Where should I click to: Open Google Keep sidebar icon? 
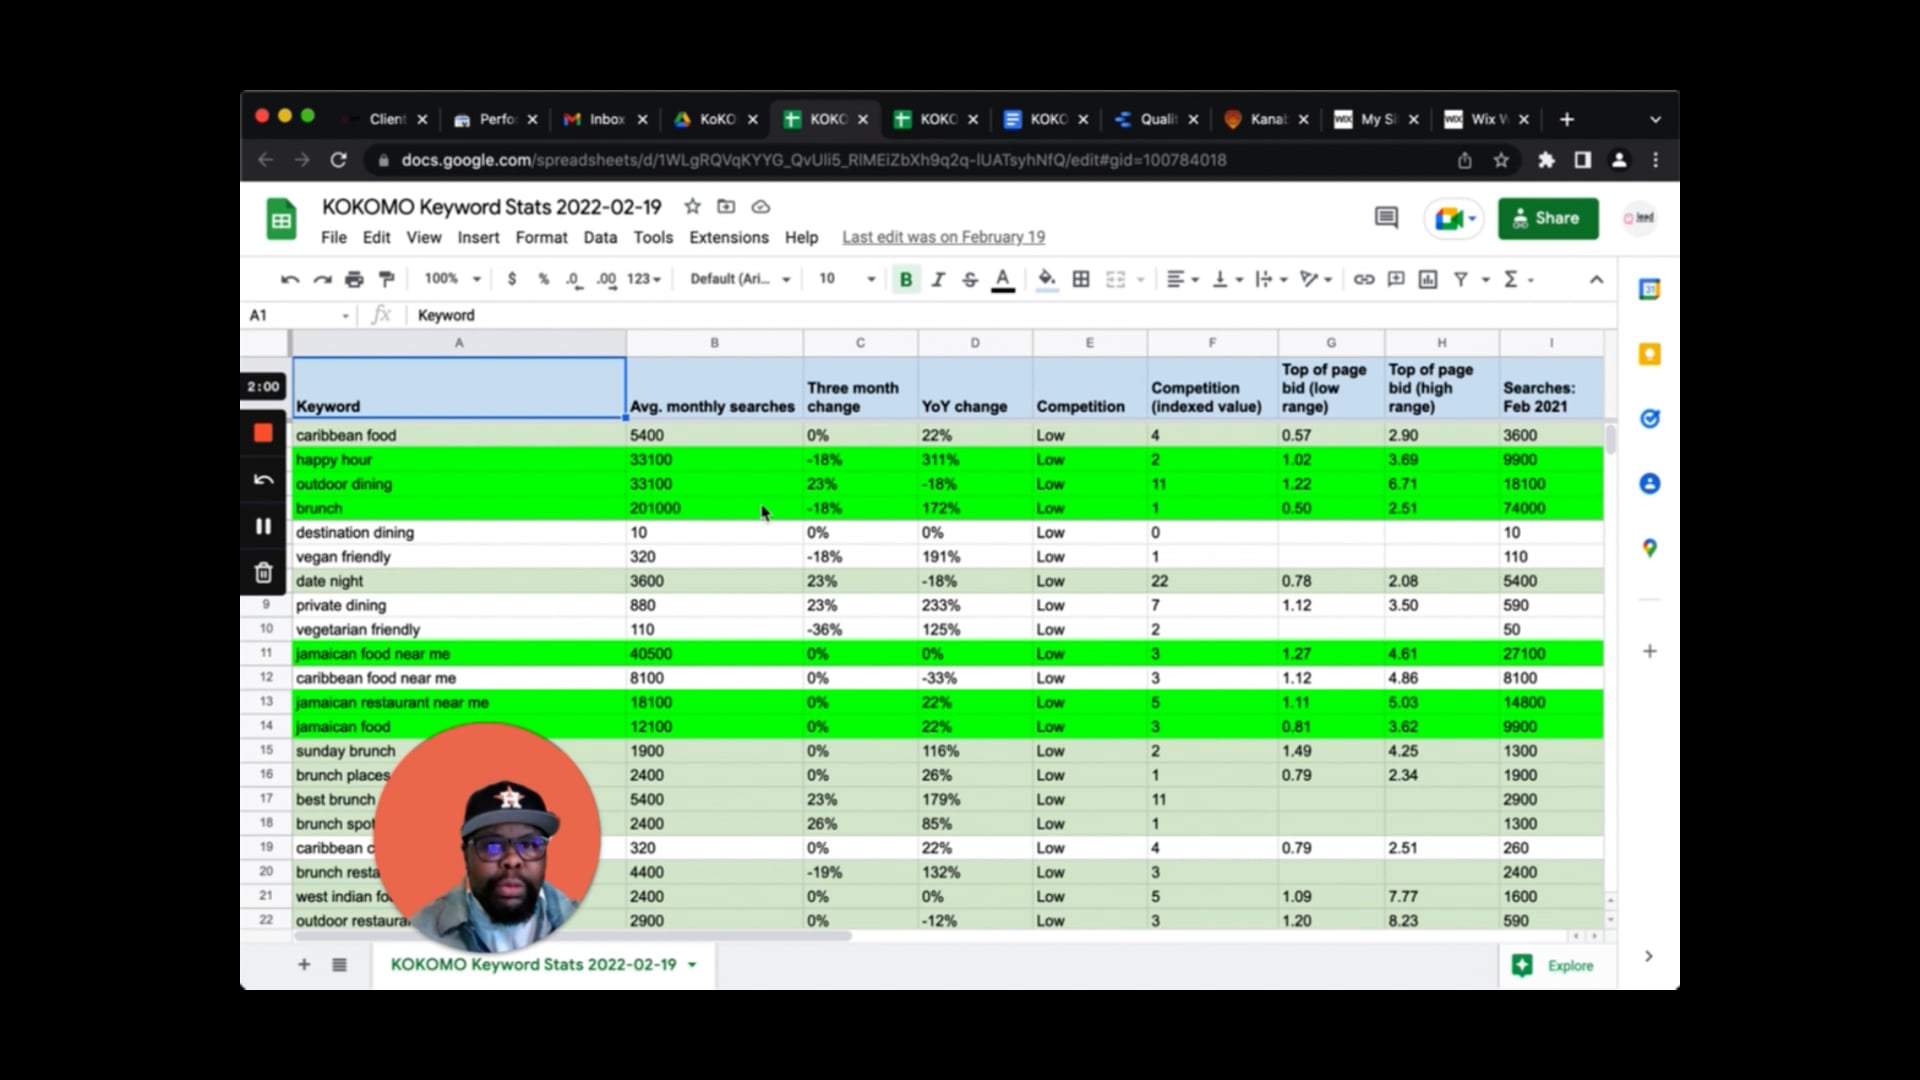point(1649,354)
